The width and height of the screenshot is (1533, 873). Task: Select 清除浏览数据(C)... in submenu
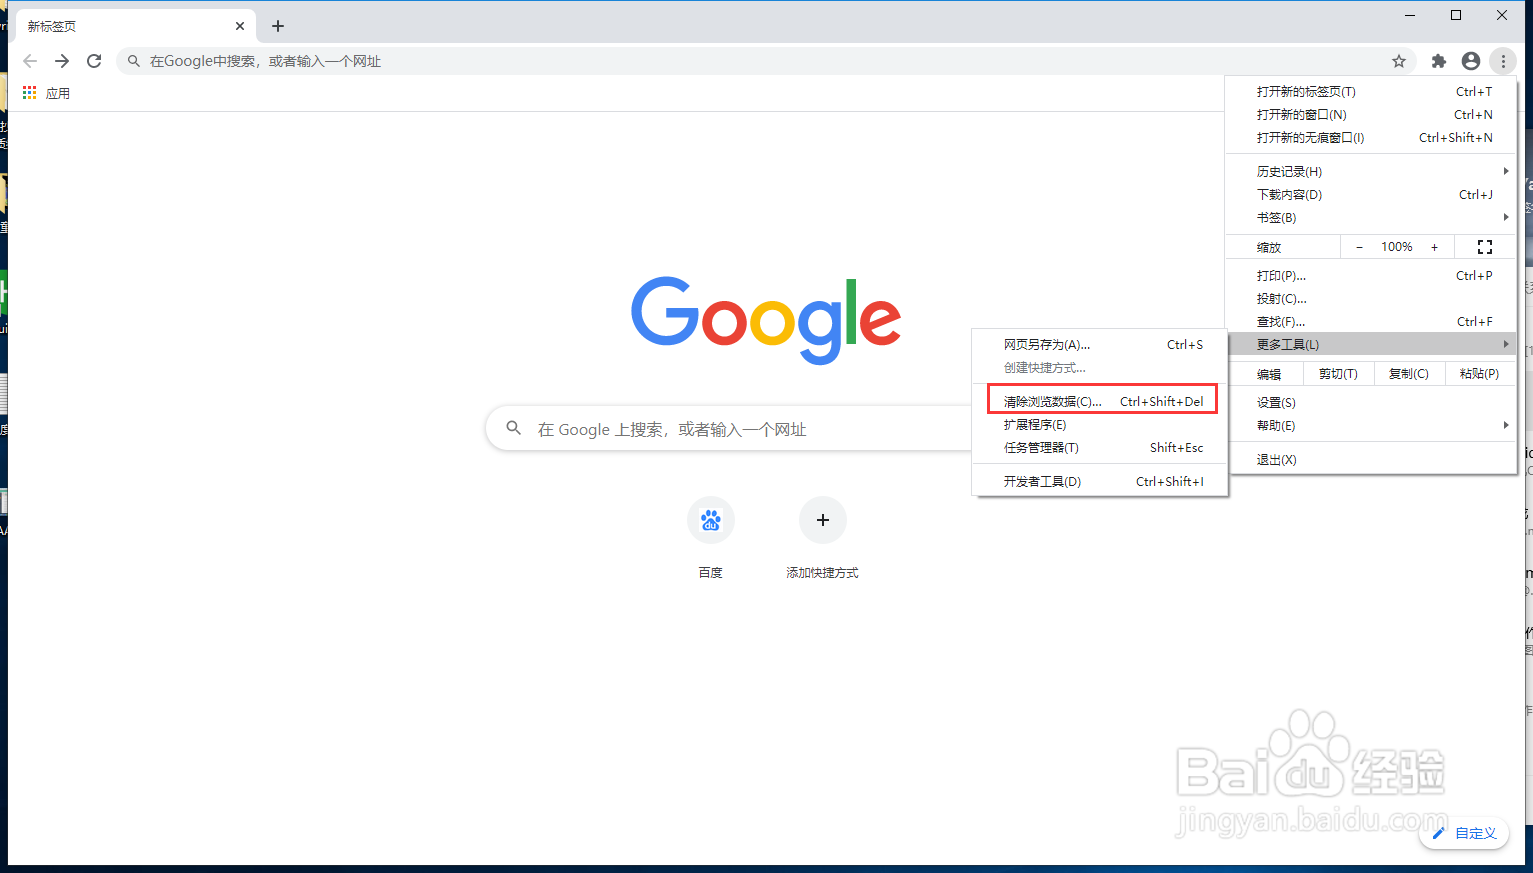[x=1100, y=401]
